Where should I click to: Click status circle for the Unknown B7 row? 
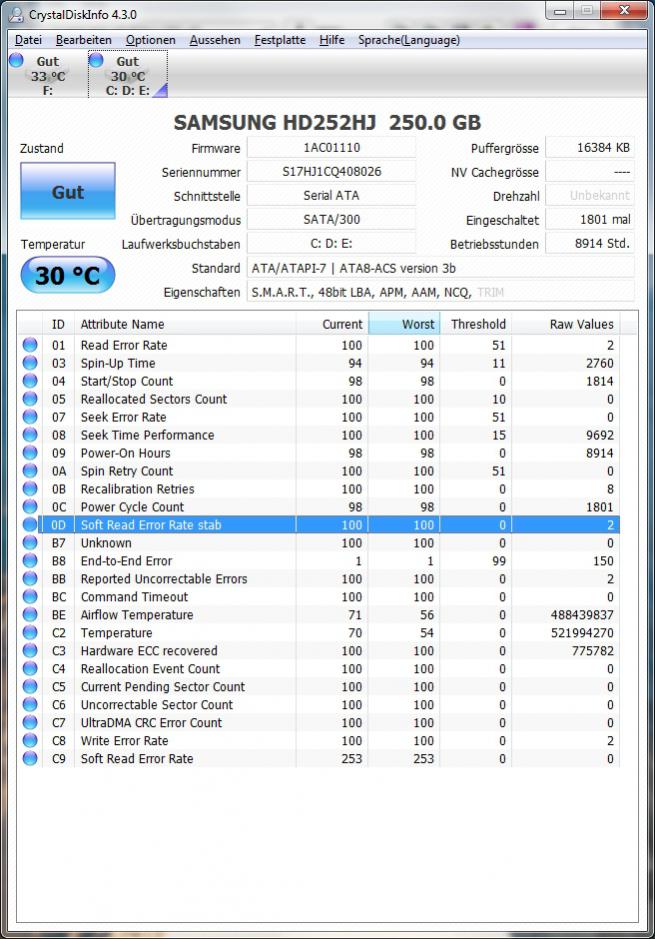(x=30, y=543)
